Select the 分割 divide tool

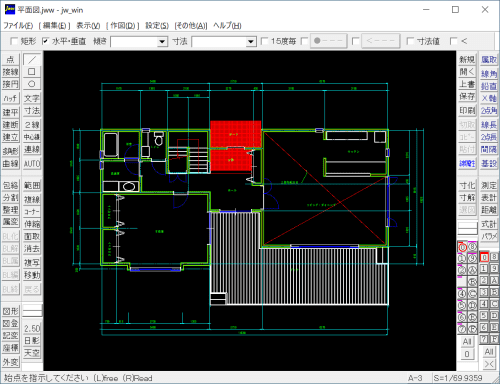point(11,198)
